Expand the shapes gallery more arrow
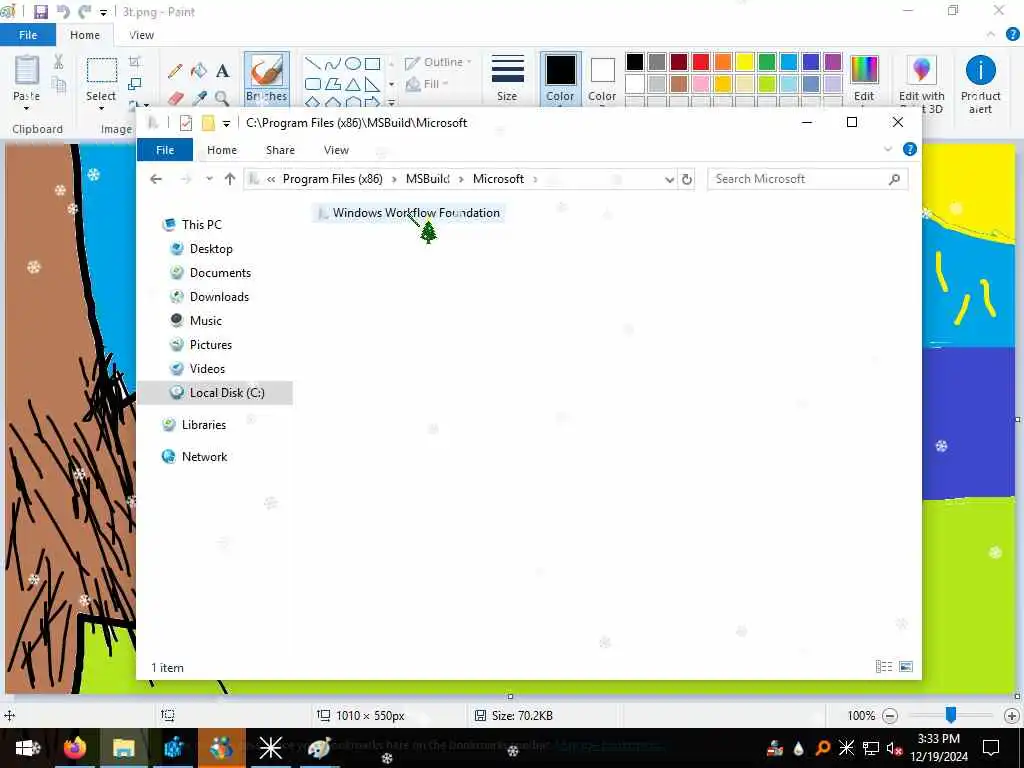Screen dimensions: 1024x768 (x=391, y=103)
